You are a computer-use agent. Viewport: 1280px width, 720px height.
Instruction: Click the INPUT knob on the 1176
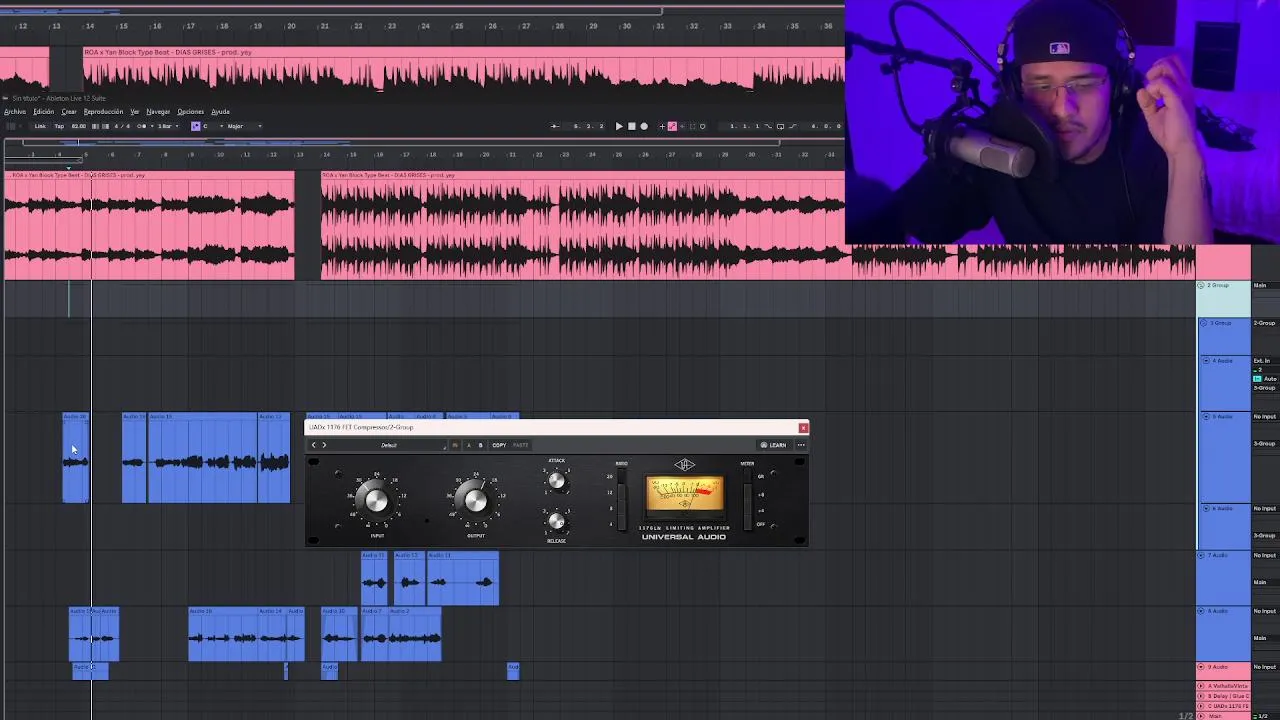(376, 500)
